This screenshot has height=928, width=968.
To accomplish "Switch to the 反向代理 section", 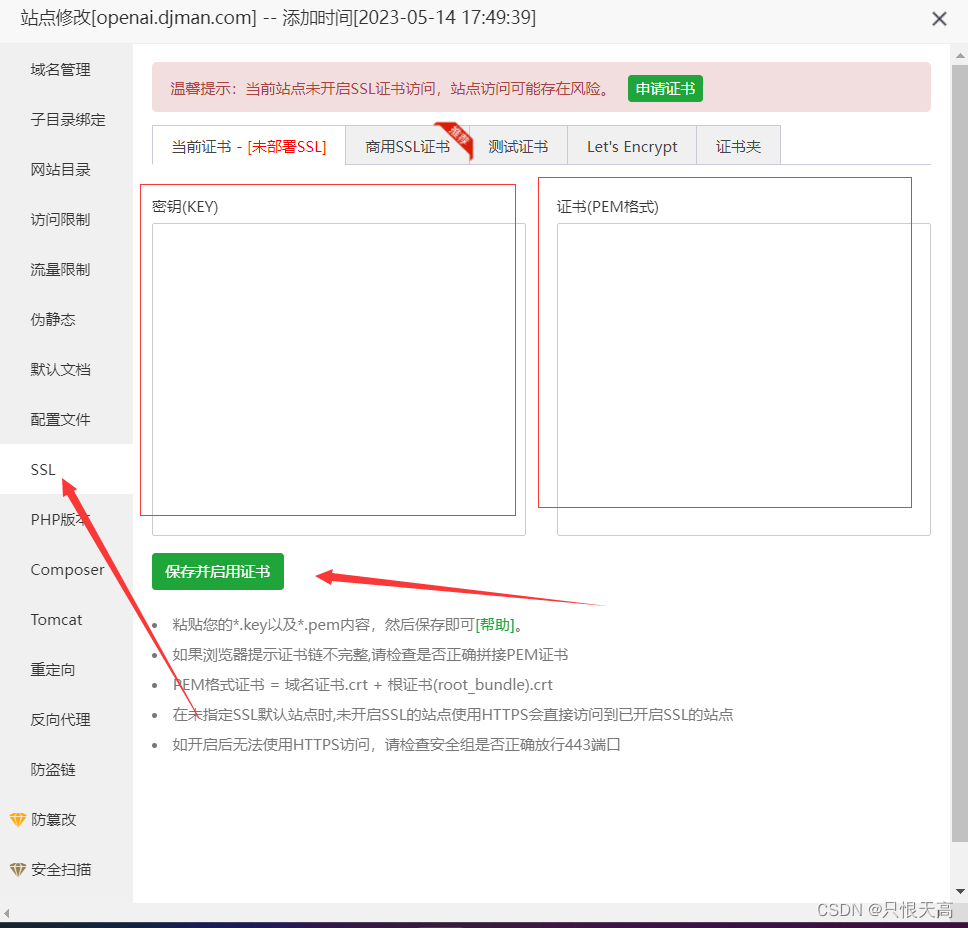I will pos(60,719).
